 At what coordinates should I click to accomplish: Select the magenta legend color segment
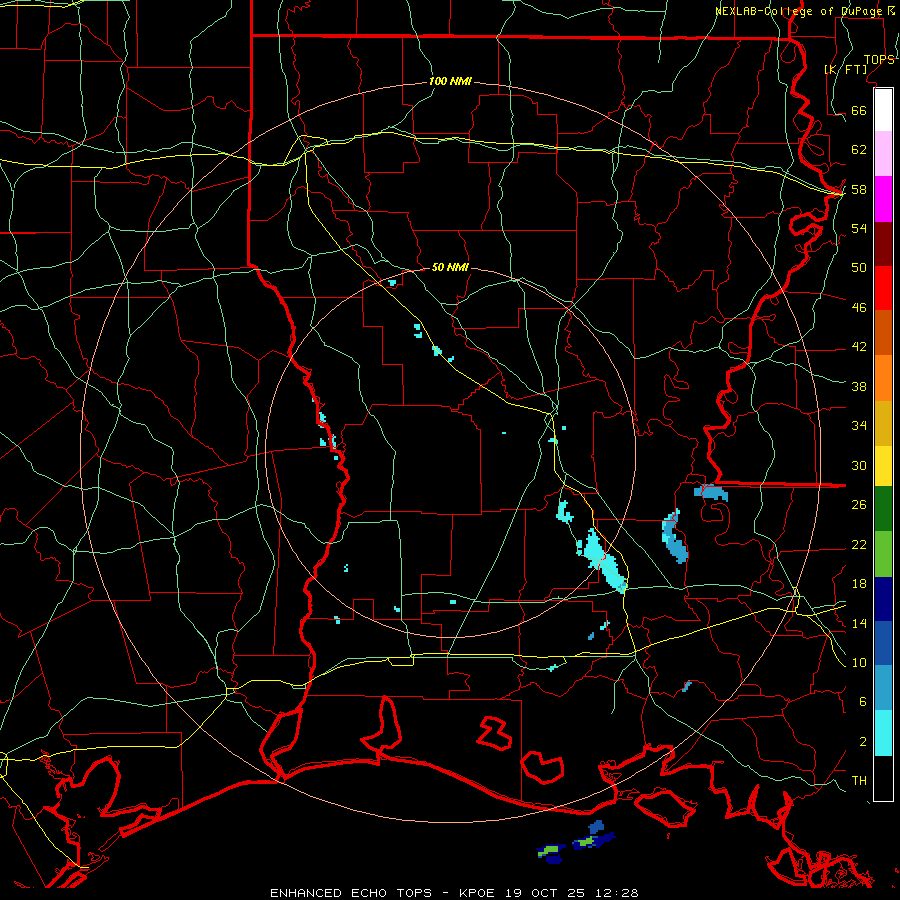point(883,199)
